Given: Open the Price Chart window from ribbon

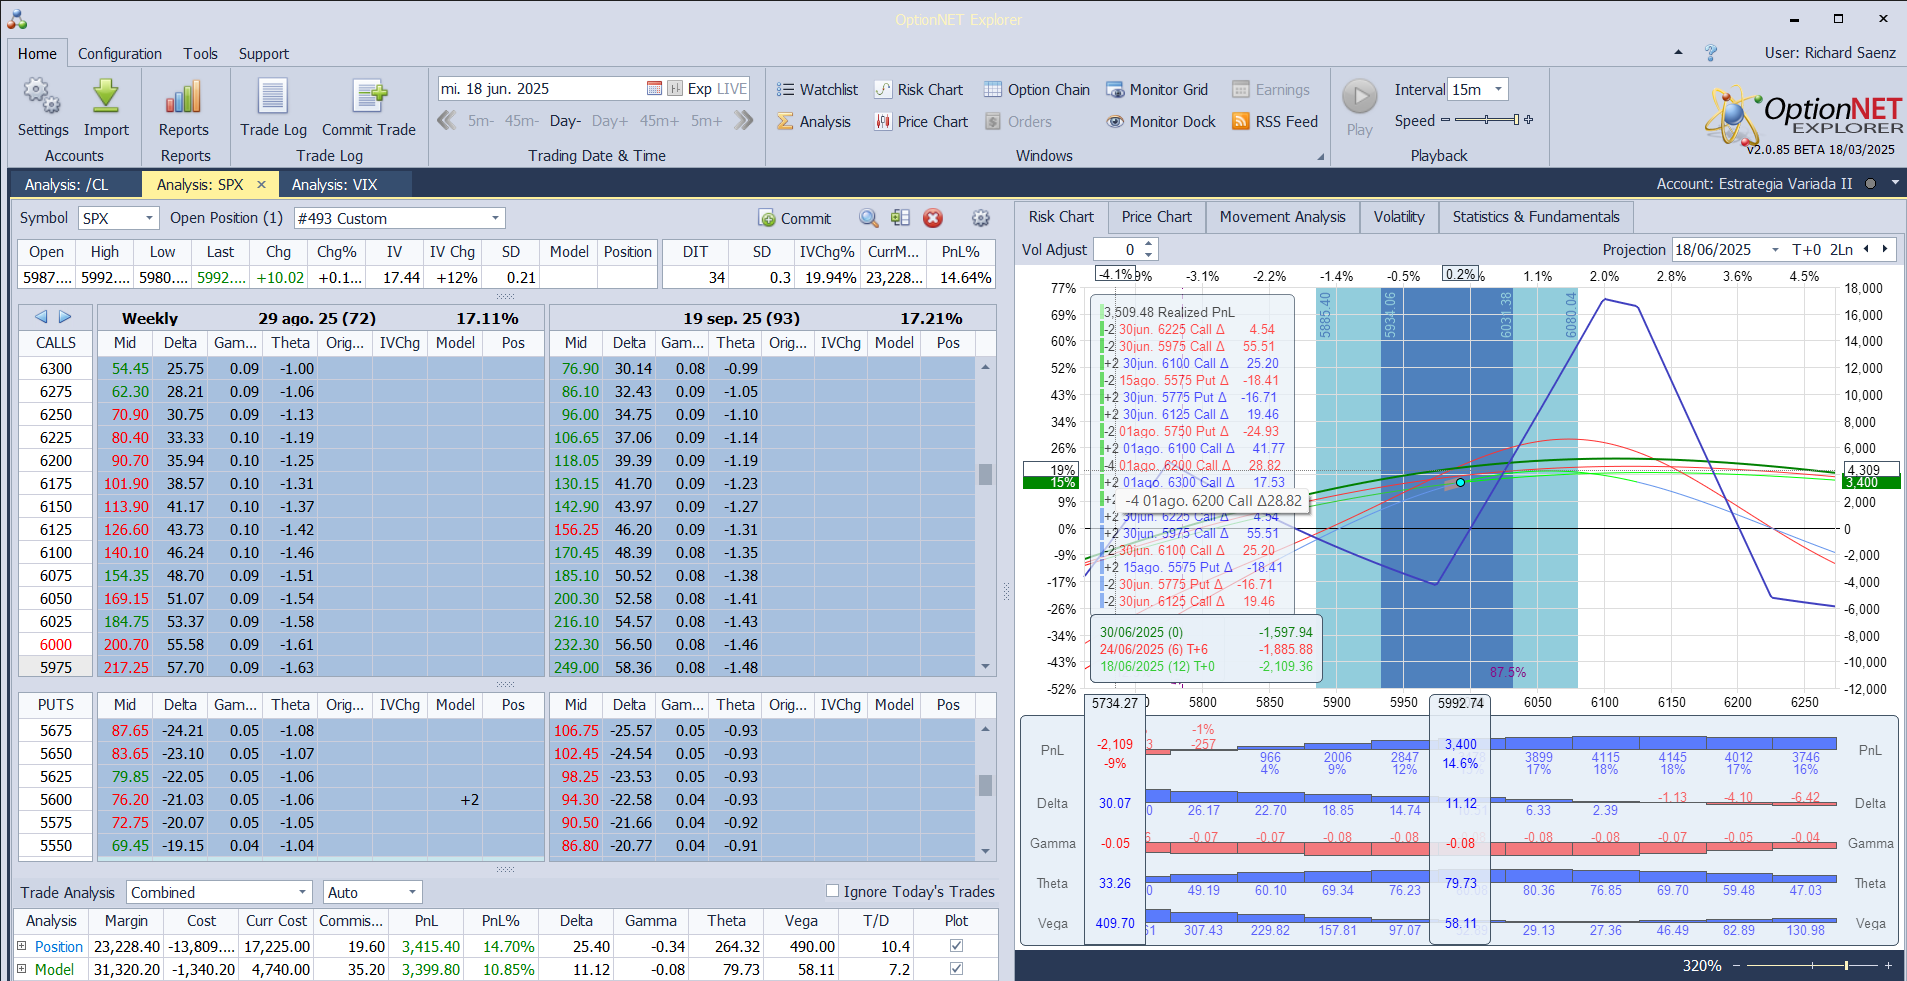Looking at the screenshot, I should [x=921, y=122].
